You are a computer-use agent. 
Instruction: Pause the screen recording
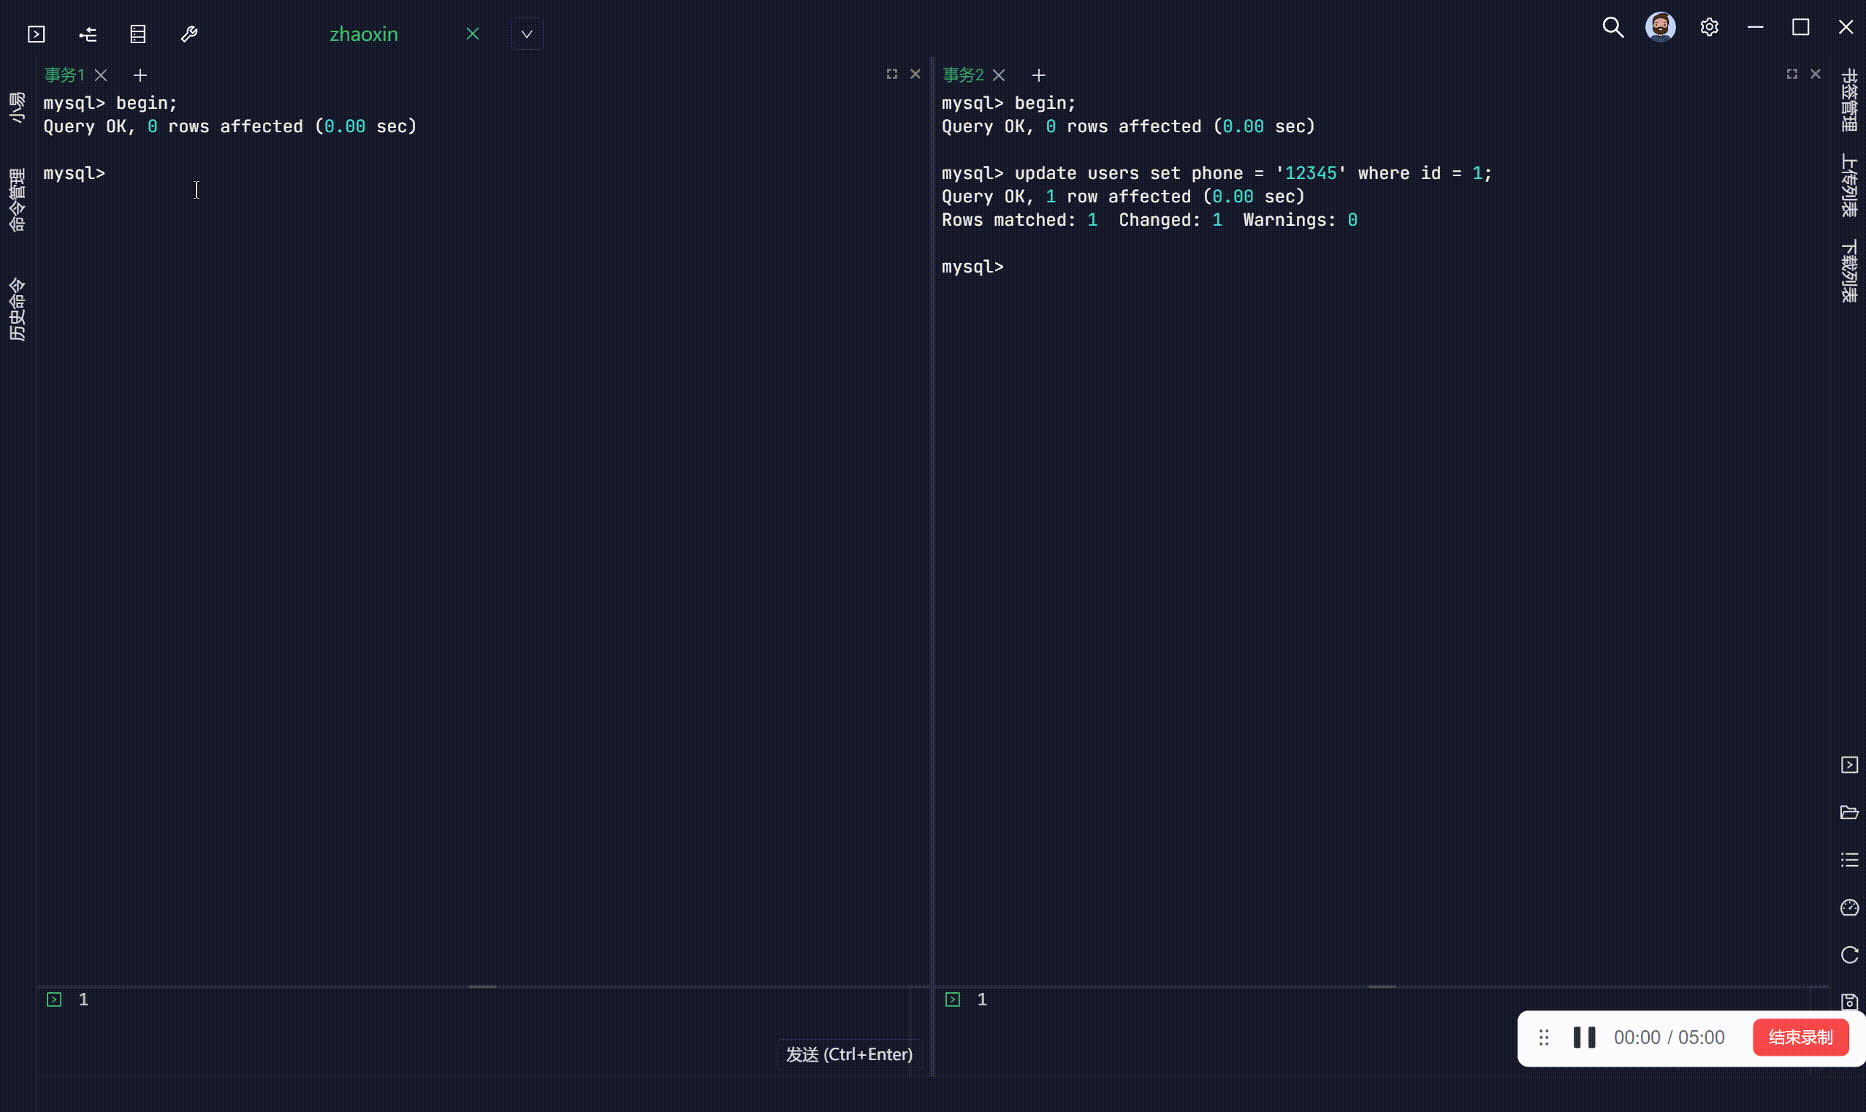(x=1584, y=1037)
